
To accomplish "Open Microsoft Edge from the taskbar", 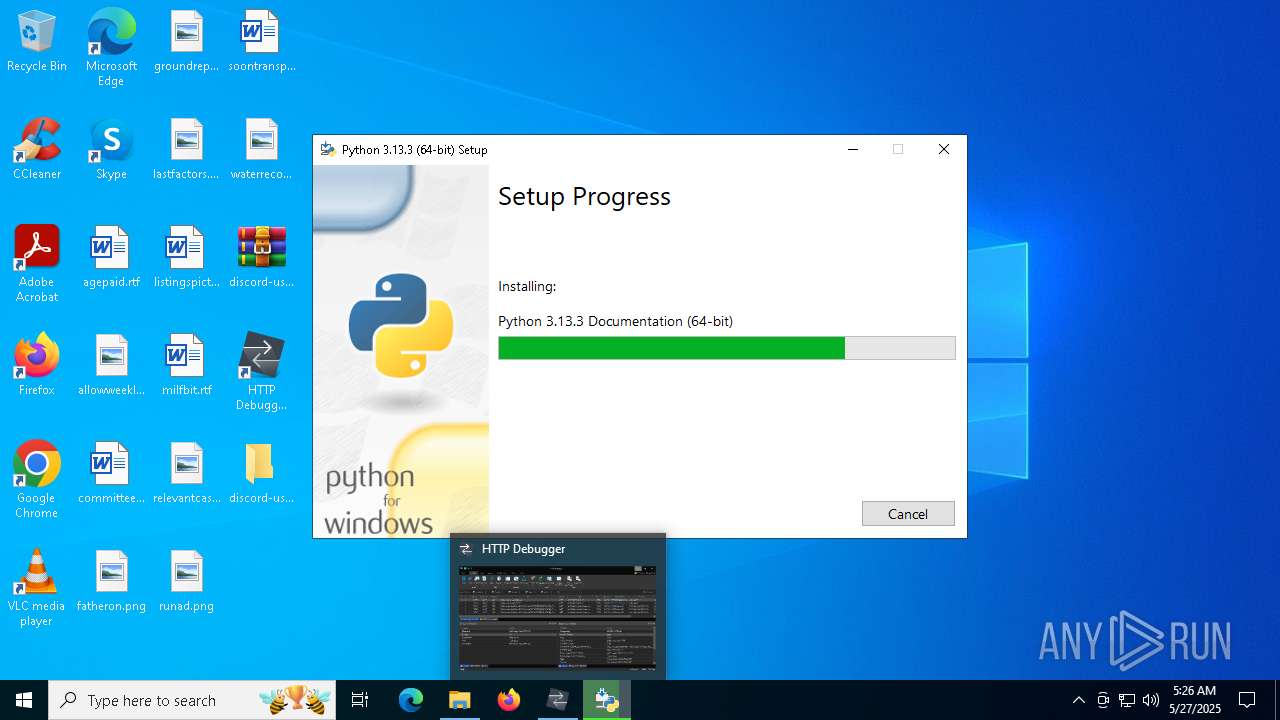I will point(411,700).
